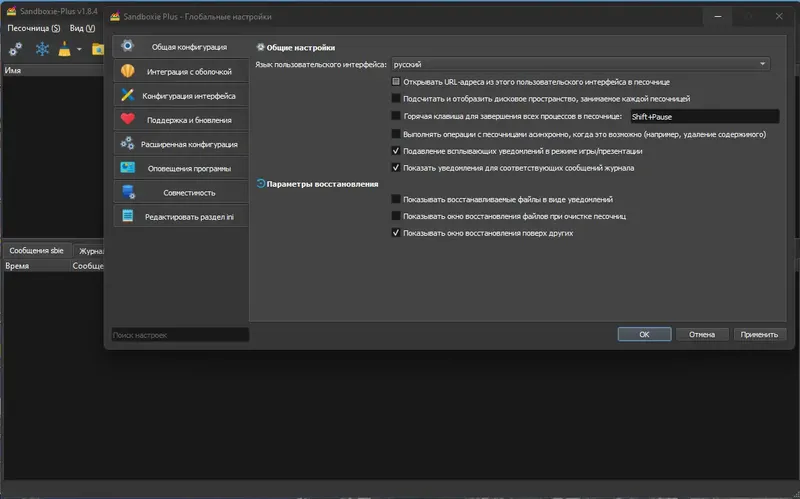Click the Shift+Pause hotkey field
The image size is (800, 499).
point(705,116)
